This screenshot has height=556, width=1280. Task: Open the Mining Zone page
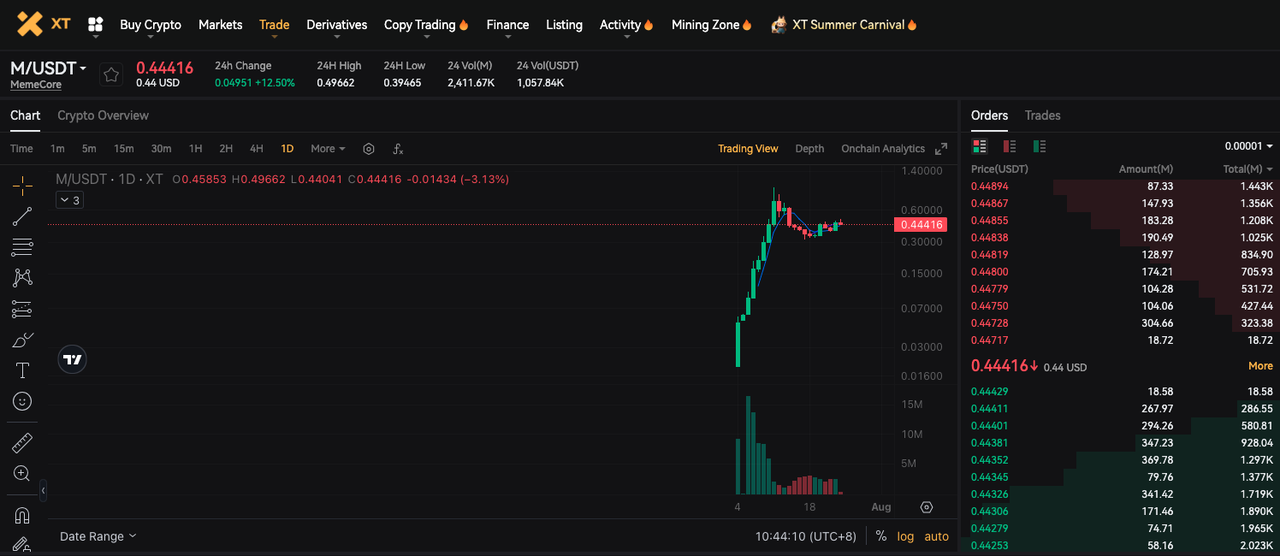click(x=711, y=25)
